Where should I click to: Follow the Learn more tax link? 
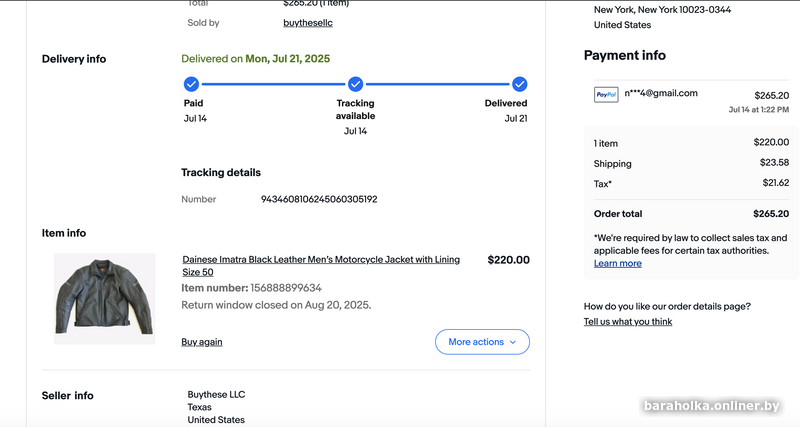pos(618,263)
